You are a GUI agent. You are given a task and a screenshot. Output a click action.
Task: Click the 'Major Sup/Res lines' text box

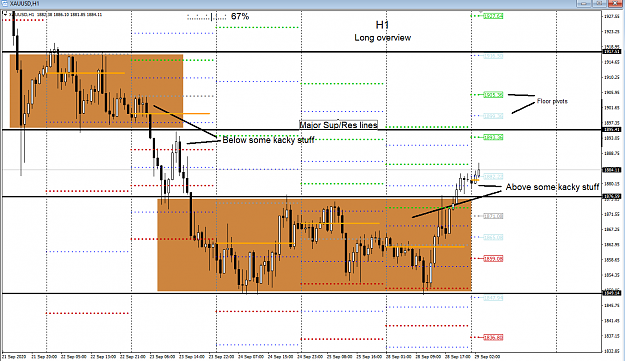pyautogui.click(x=338, y=125)
